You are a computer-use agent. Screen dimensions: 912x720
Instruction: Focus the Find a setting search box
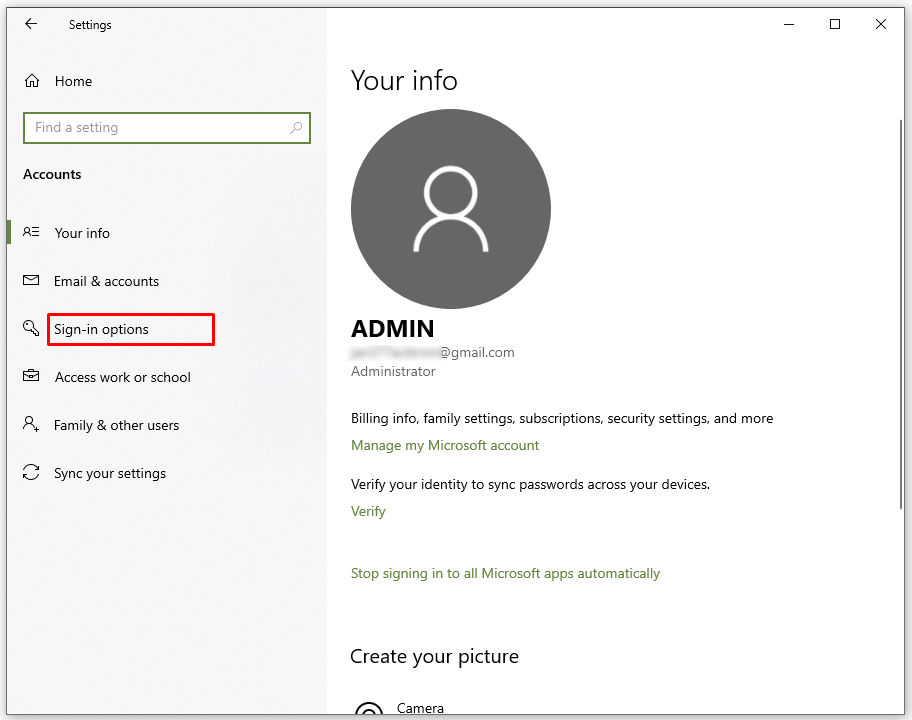167,127
